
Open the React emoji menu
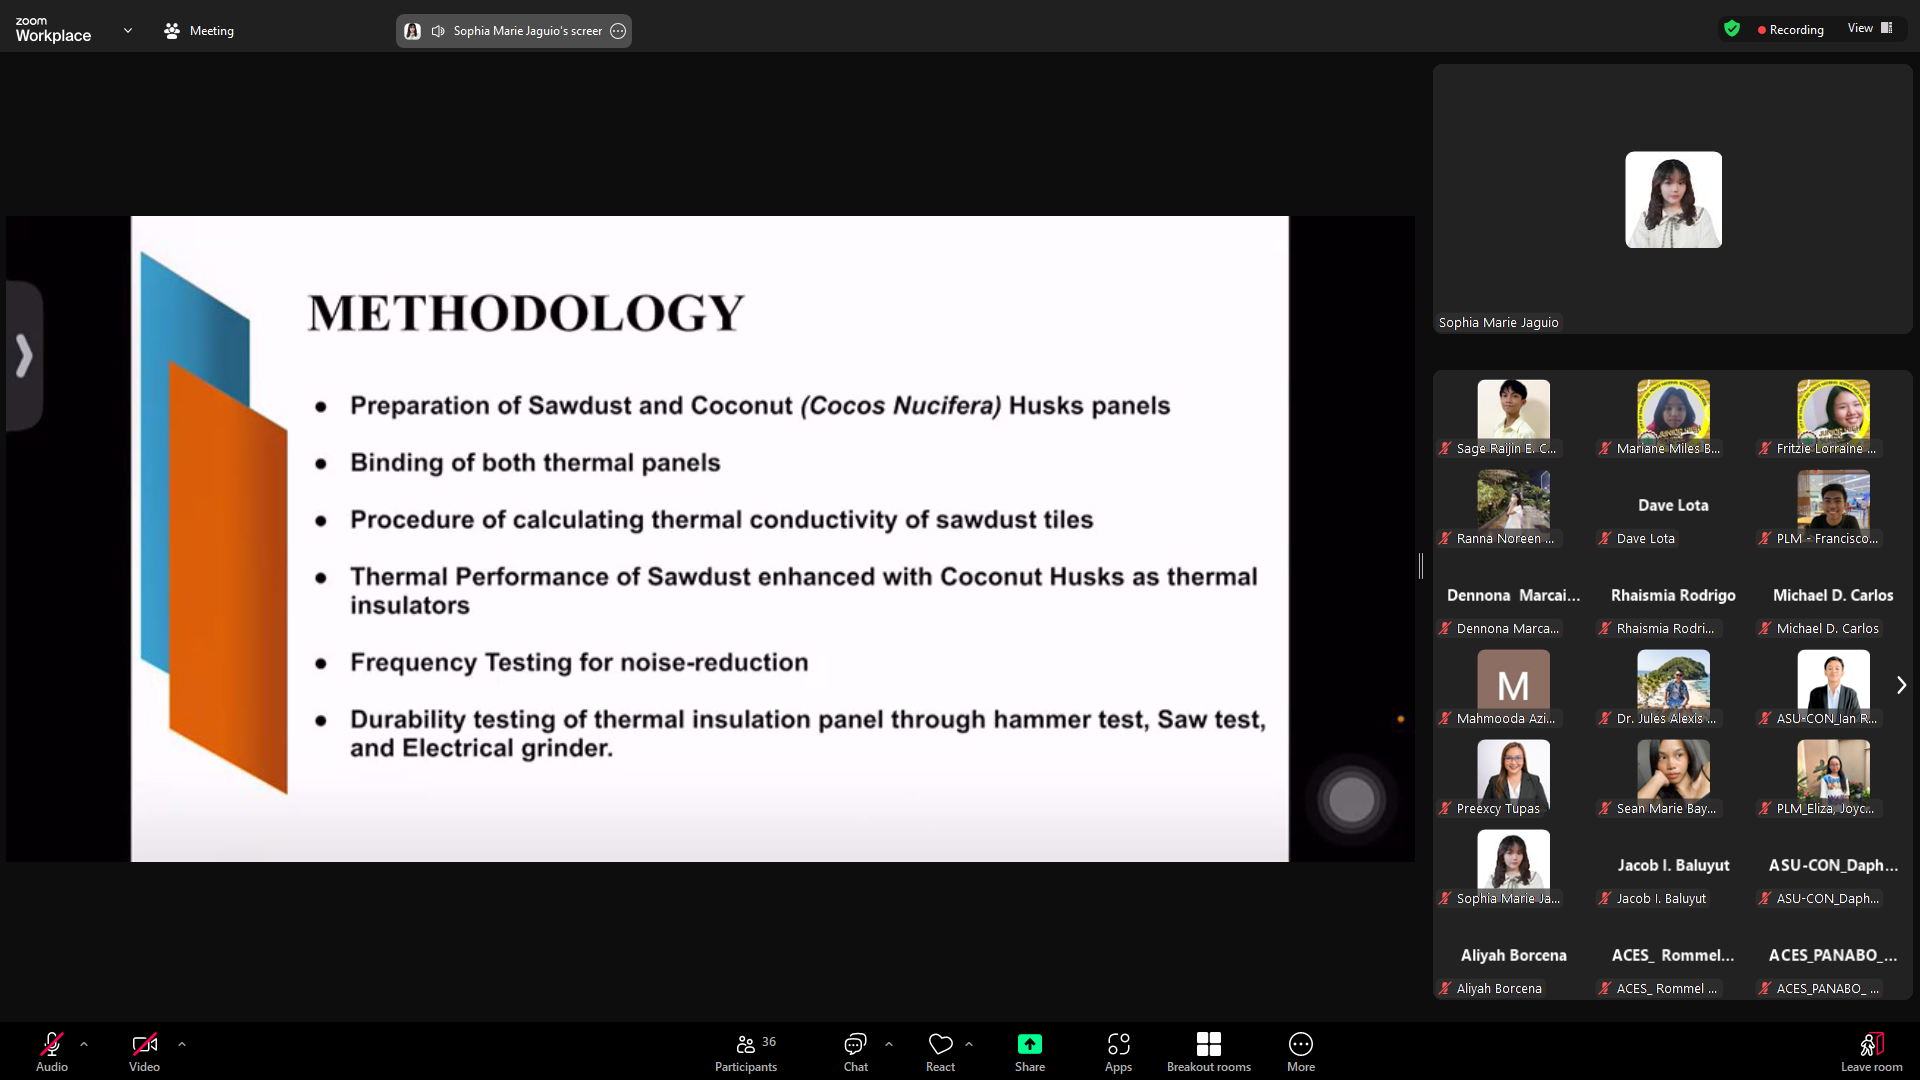click(940, 1051)
